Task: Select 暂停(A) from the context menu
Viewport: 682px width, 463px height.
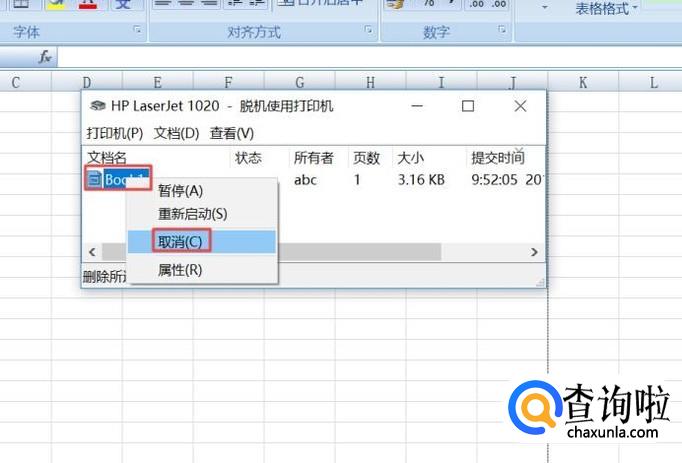Action: (180, 191)
